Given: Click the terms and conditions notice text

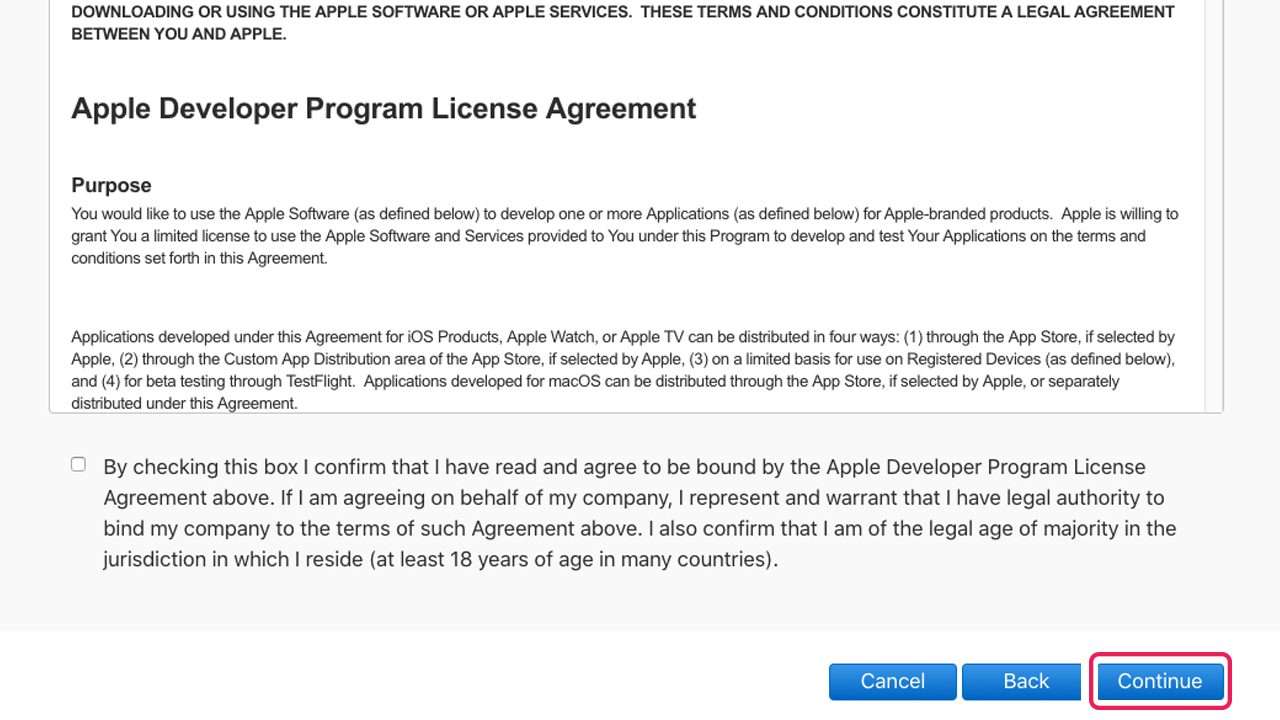Looking at the screenshot, I should 620,22.
